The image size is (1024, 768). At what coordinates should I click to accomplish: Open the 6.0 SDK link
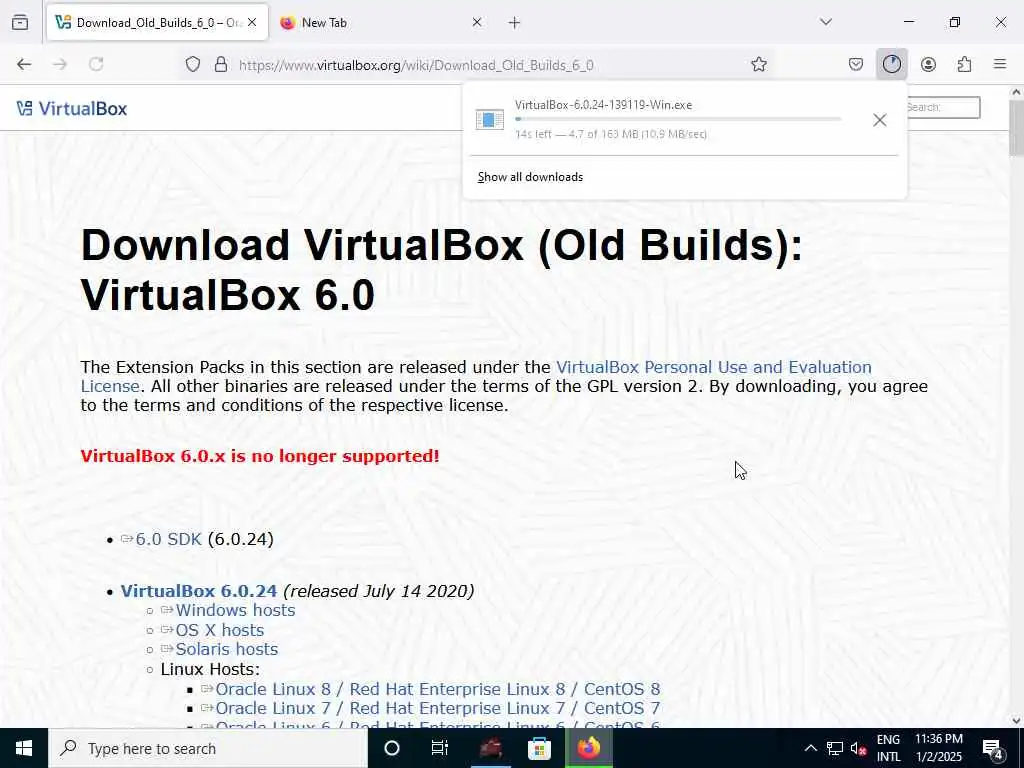168,539
